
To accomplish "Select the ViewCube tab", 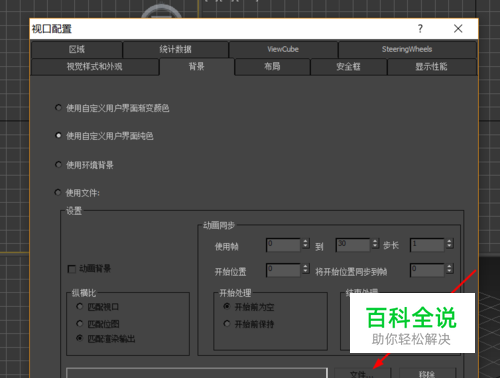I will pyautogui.click(x=283, y=49).
